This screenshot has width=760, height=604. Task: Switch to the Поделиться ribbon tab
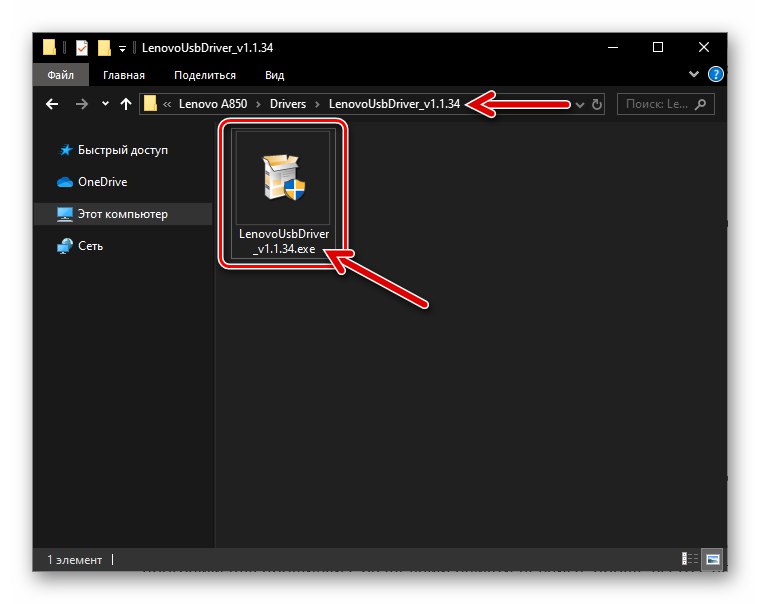tap(205, 75)
